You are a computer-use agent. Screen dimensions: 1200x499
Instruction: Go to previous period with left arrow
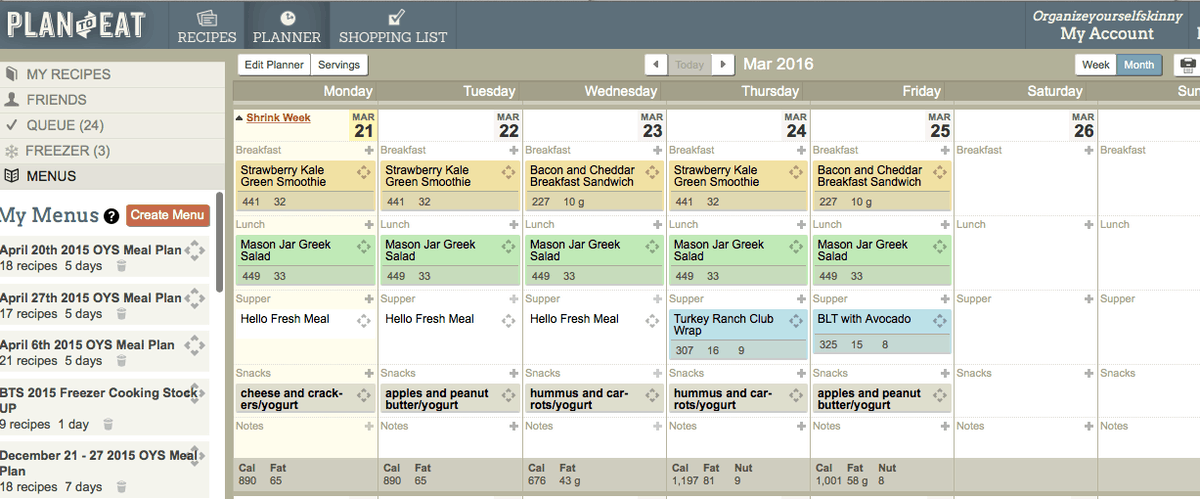[x=656, y=64]
